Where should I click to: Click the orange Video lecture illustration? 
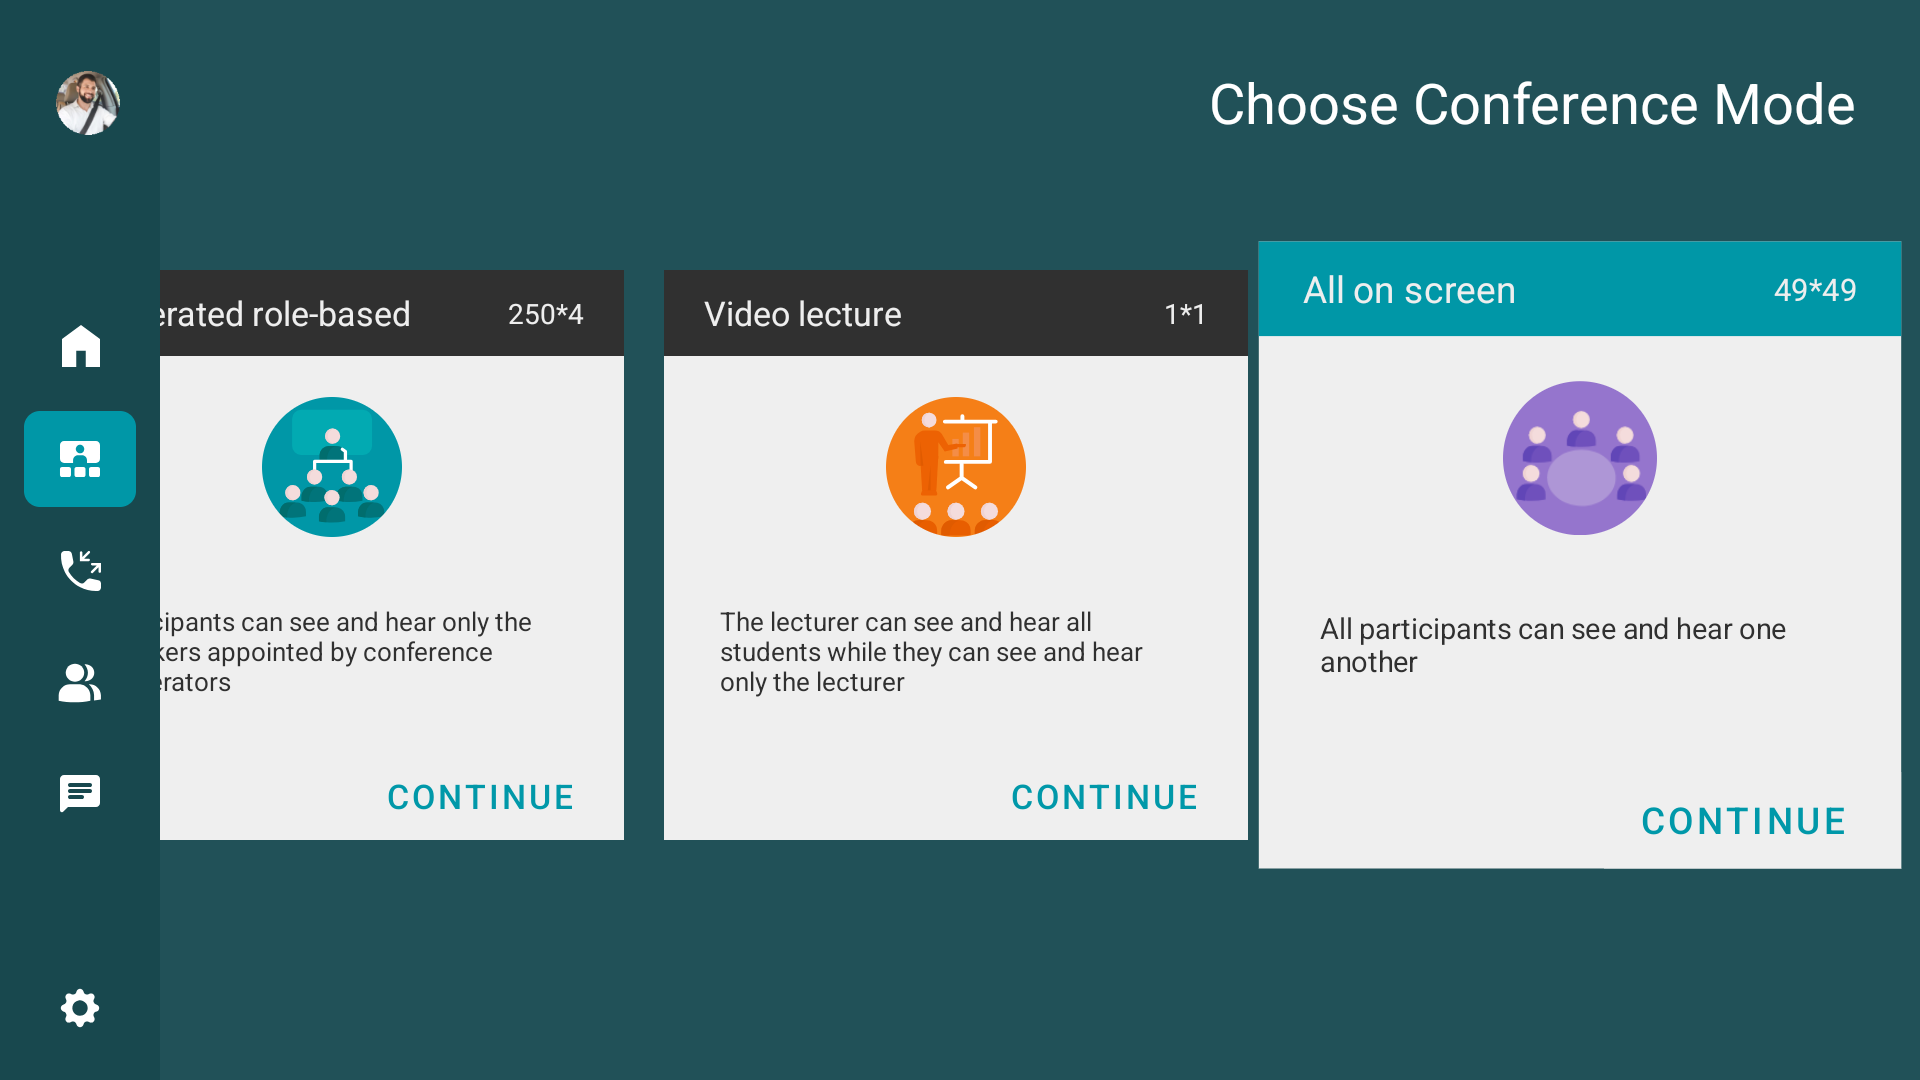[x=956, y=467]
